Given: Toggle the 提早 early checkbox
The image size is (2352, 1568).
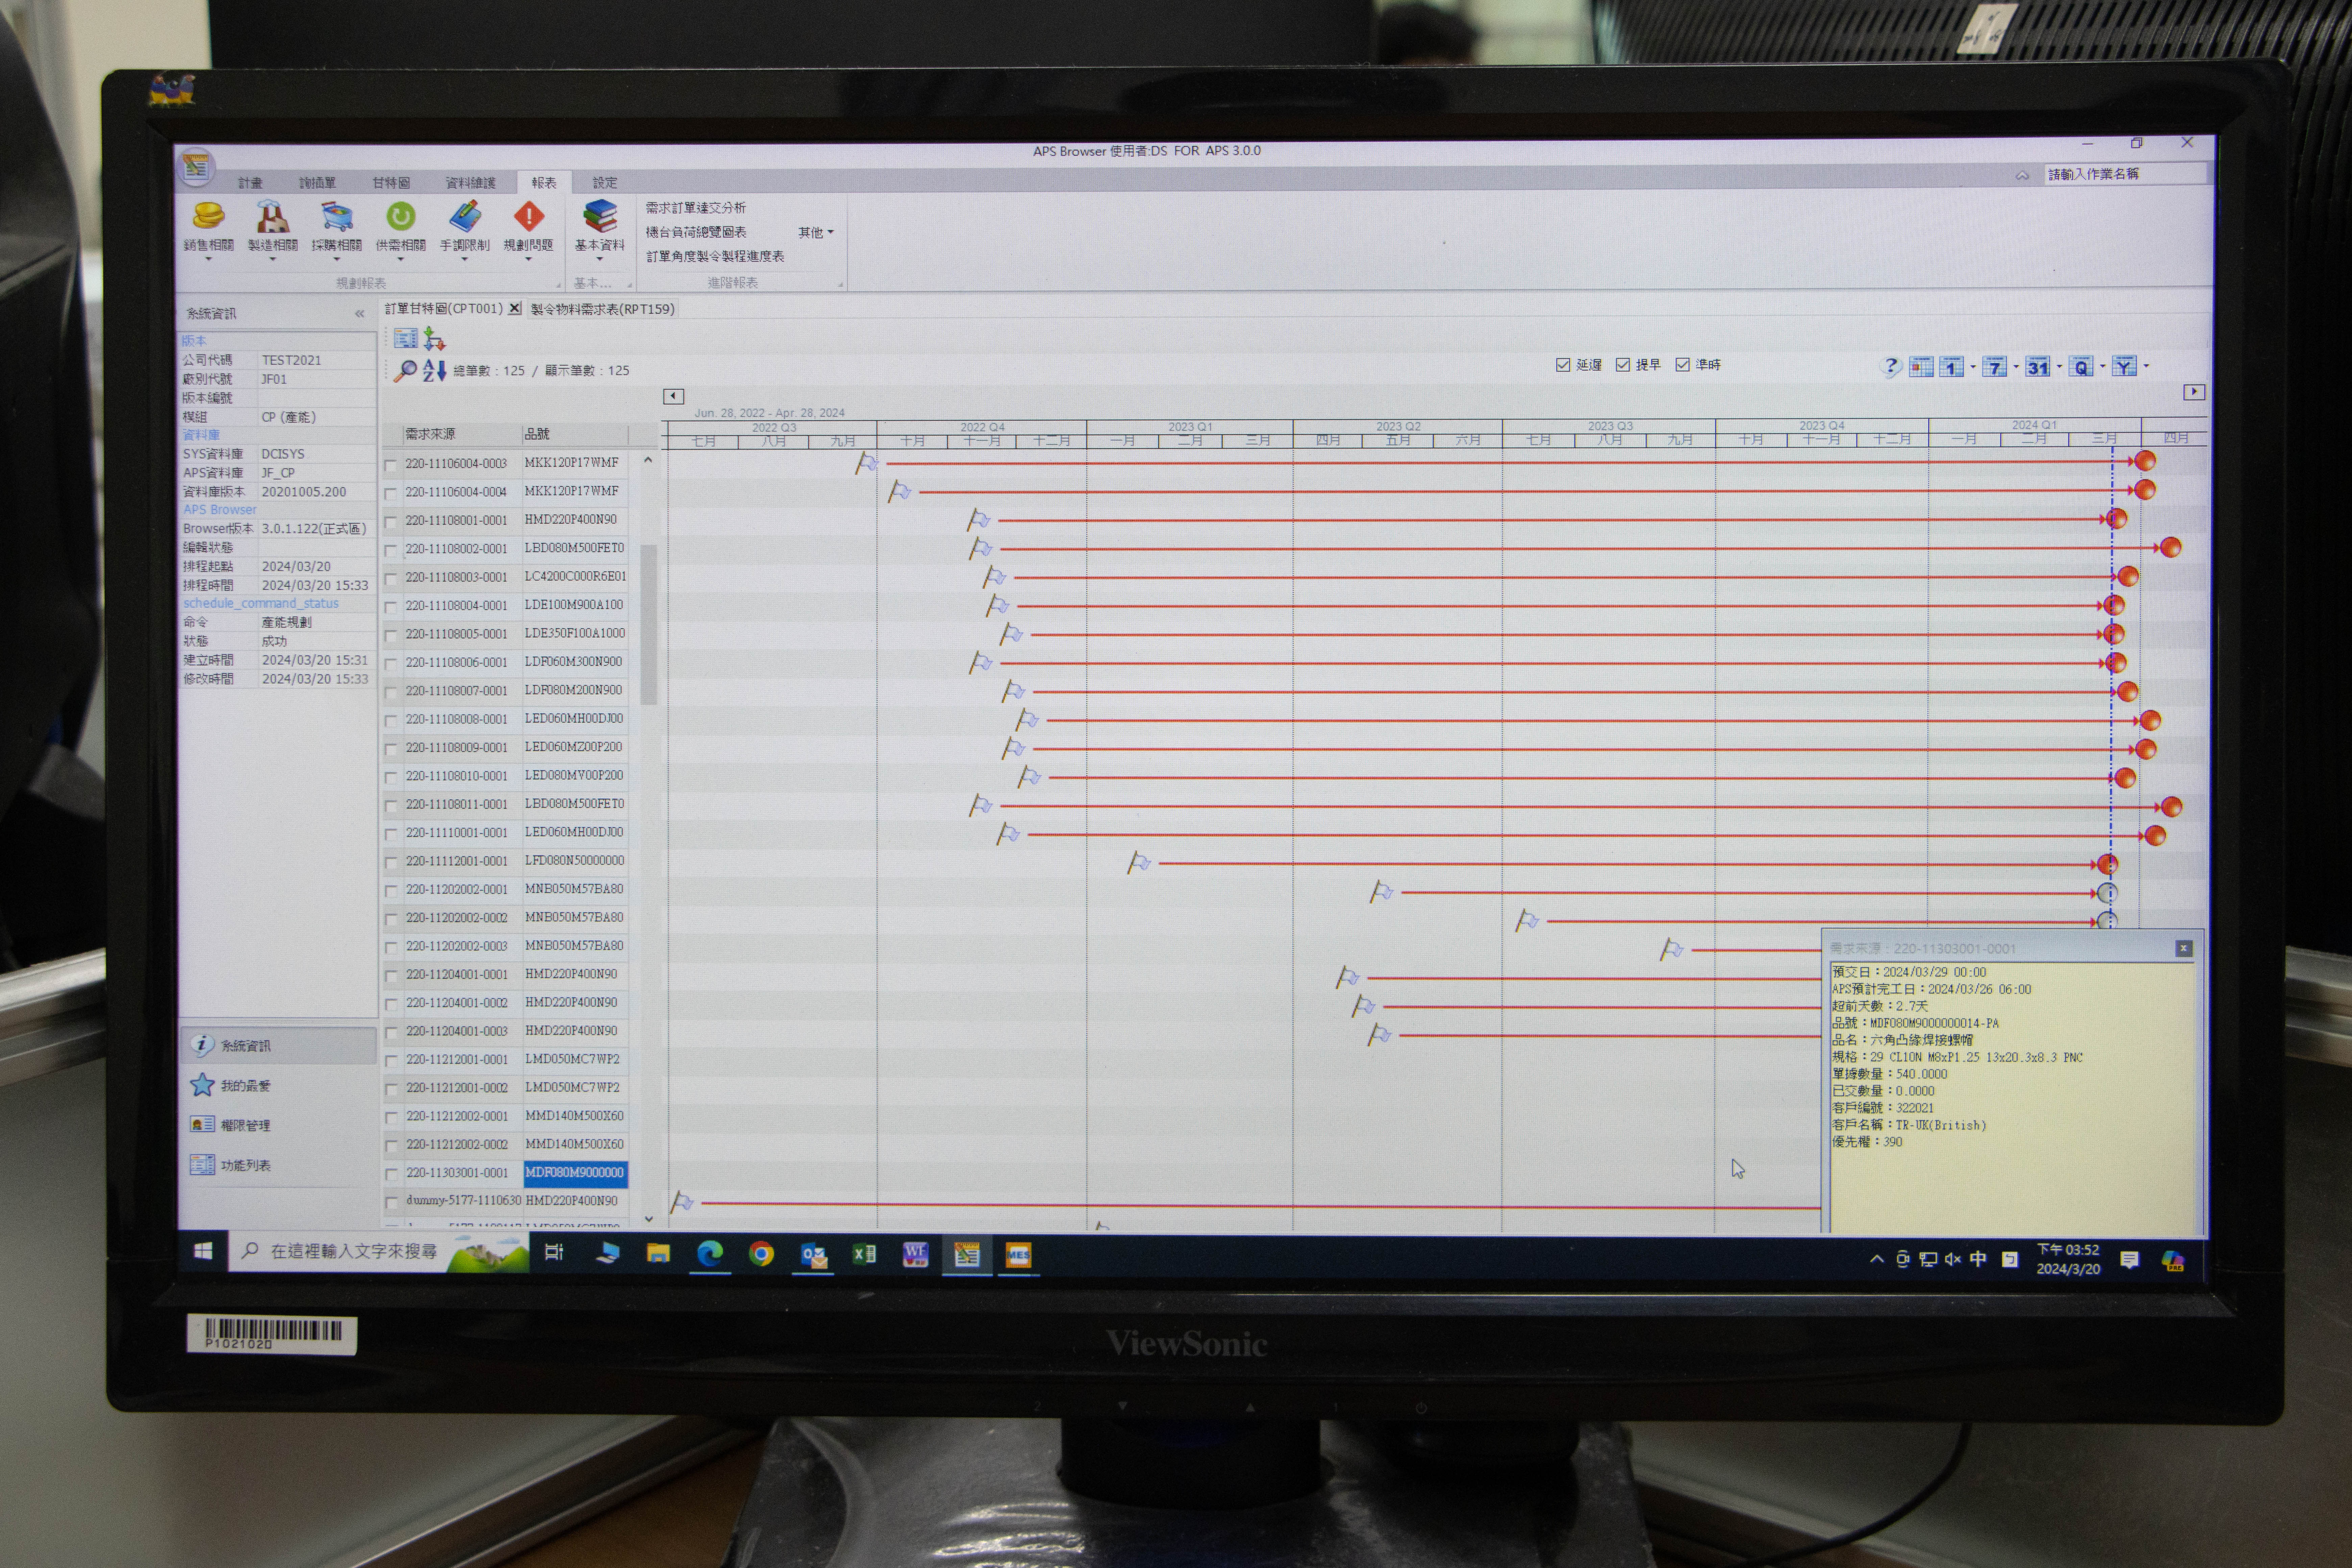Looking at the screenshot, I should pos(1623,365).
